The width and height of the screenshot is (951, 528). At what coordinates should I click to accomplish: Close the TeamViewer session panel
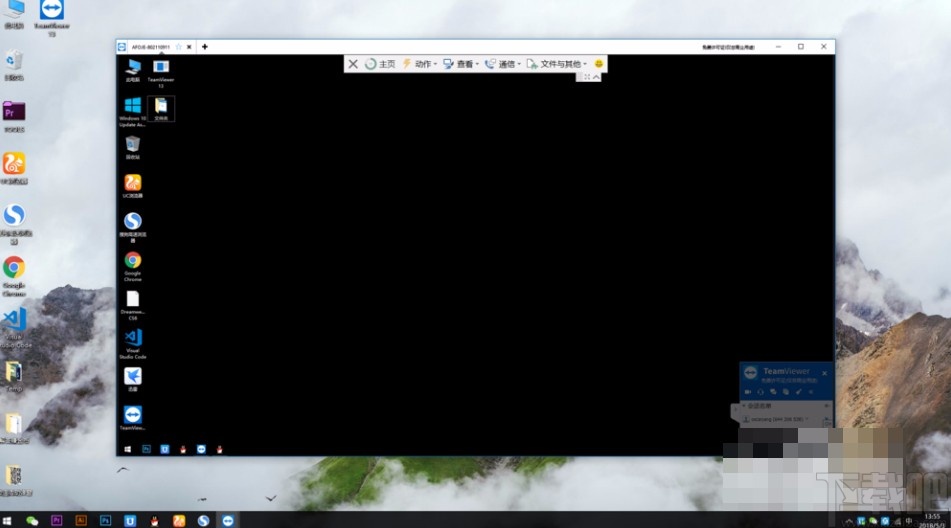824,373
